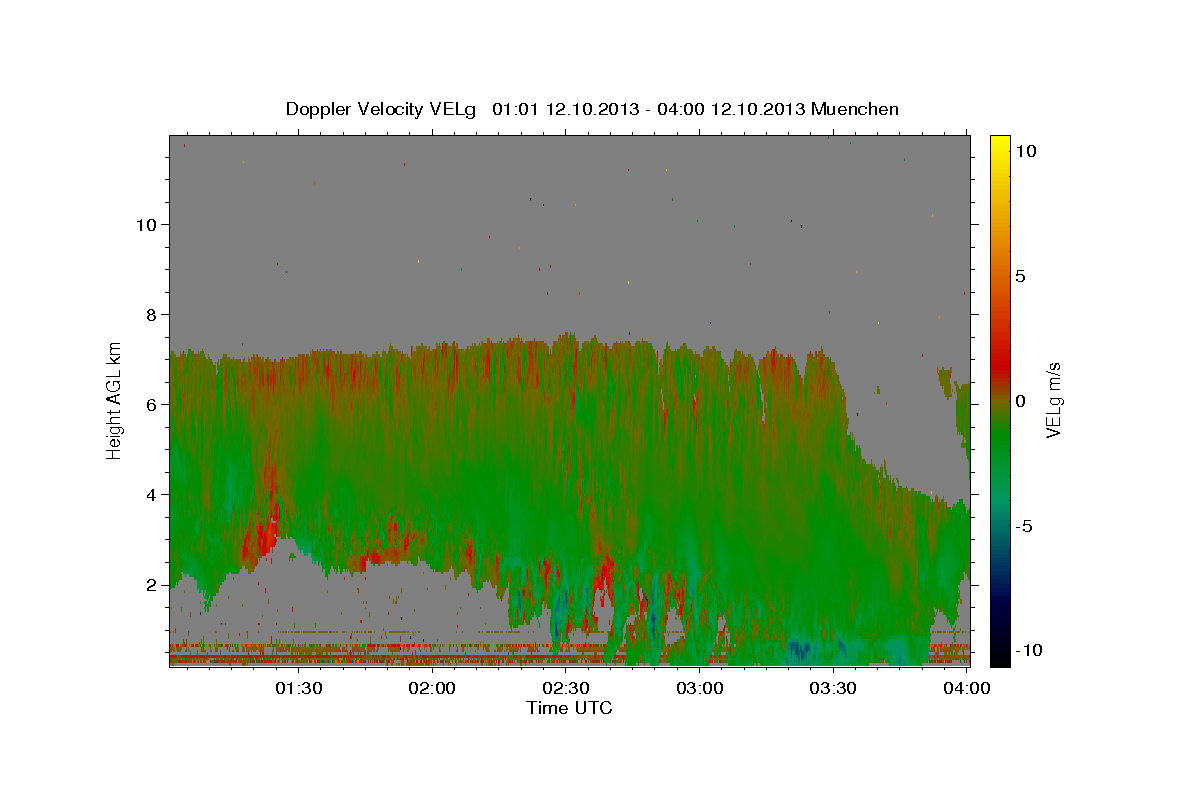
Task: Select the 02:30 time tick label
Action: [x=566, y=688]
